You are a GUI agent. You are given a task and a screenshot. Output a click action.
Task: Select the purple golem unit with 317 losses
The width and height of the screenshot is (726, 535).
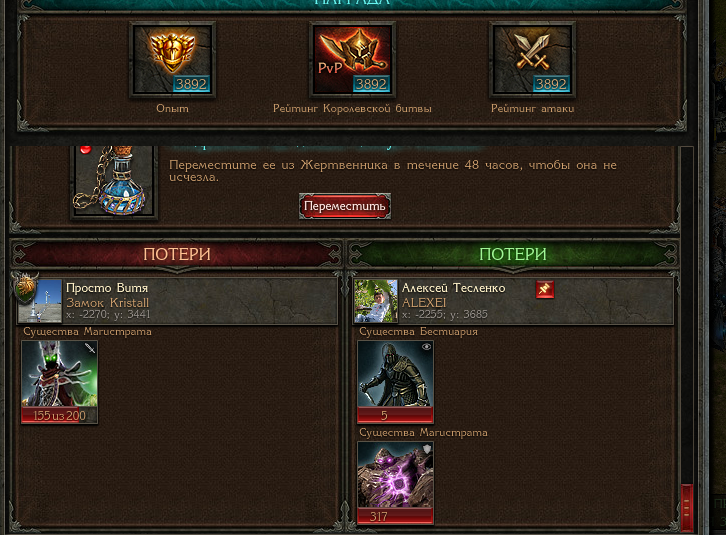[395, 483]
